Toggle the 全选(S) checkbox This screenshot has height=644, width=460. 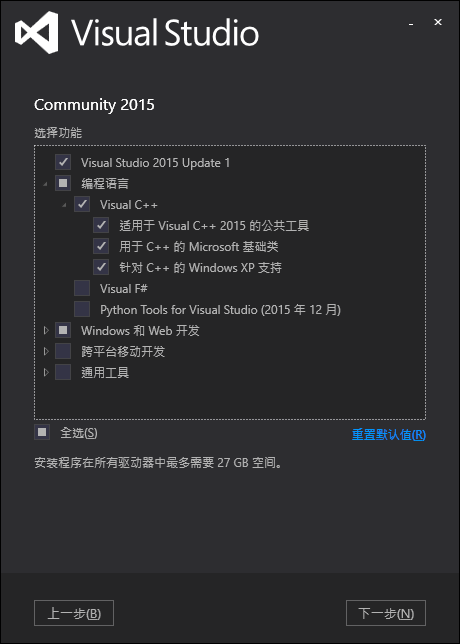pyautogui.click(x=42, y=432)
